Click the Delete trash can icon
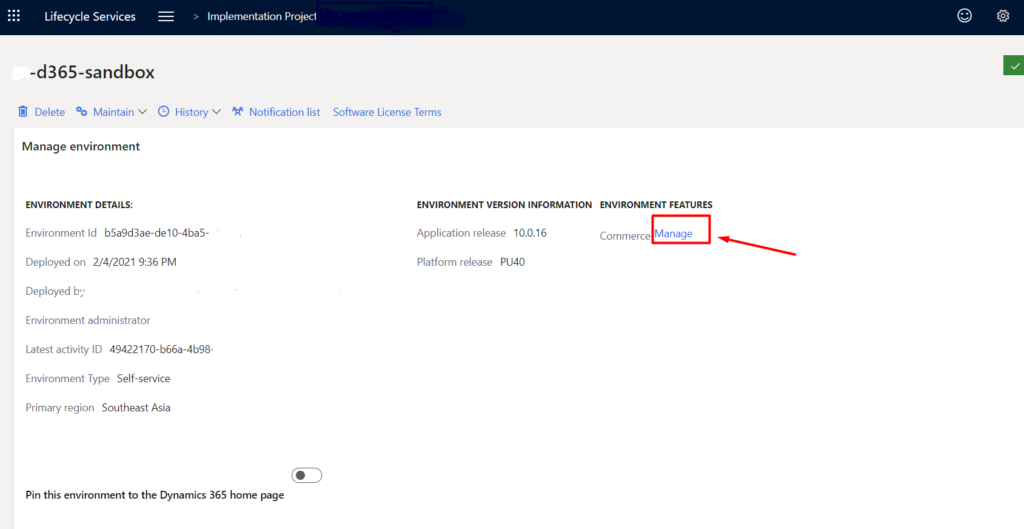The height and width of the screenshot is (529, 1024). [23, 112]
